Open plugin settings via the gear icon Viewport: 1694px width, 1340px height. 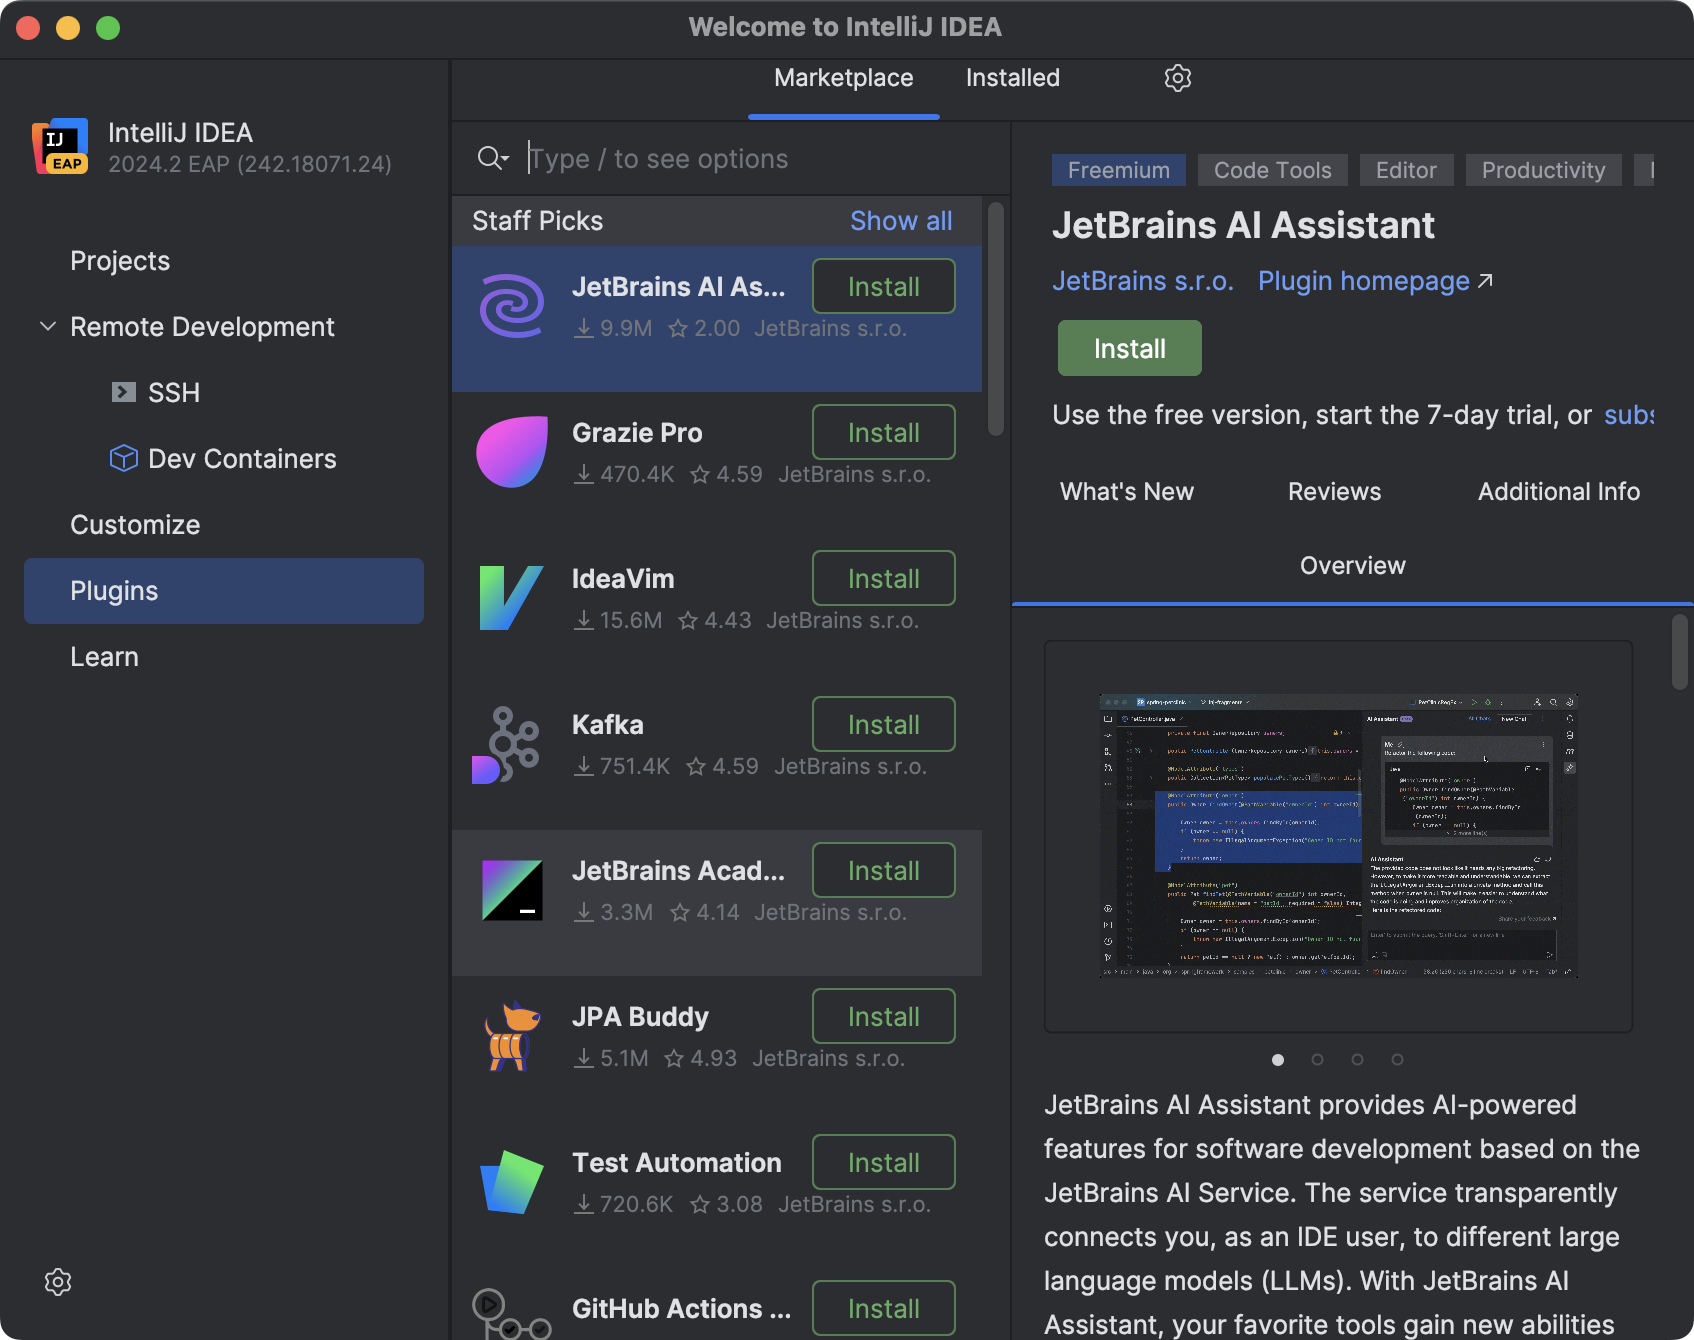coord(1178,78)
